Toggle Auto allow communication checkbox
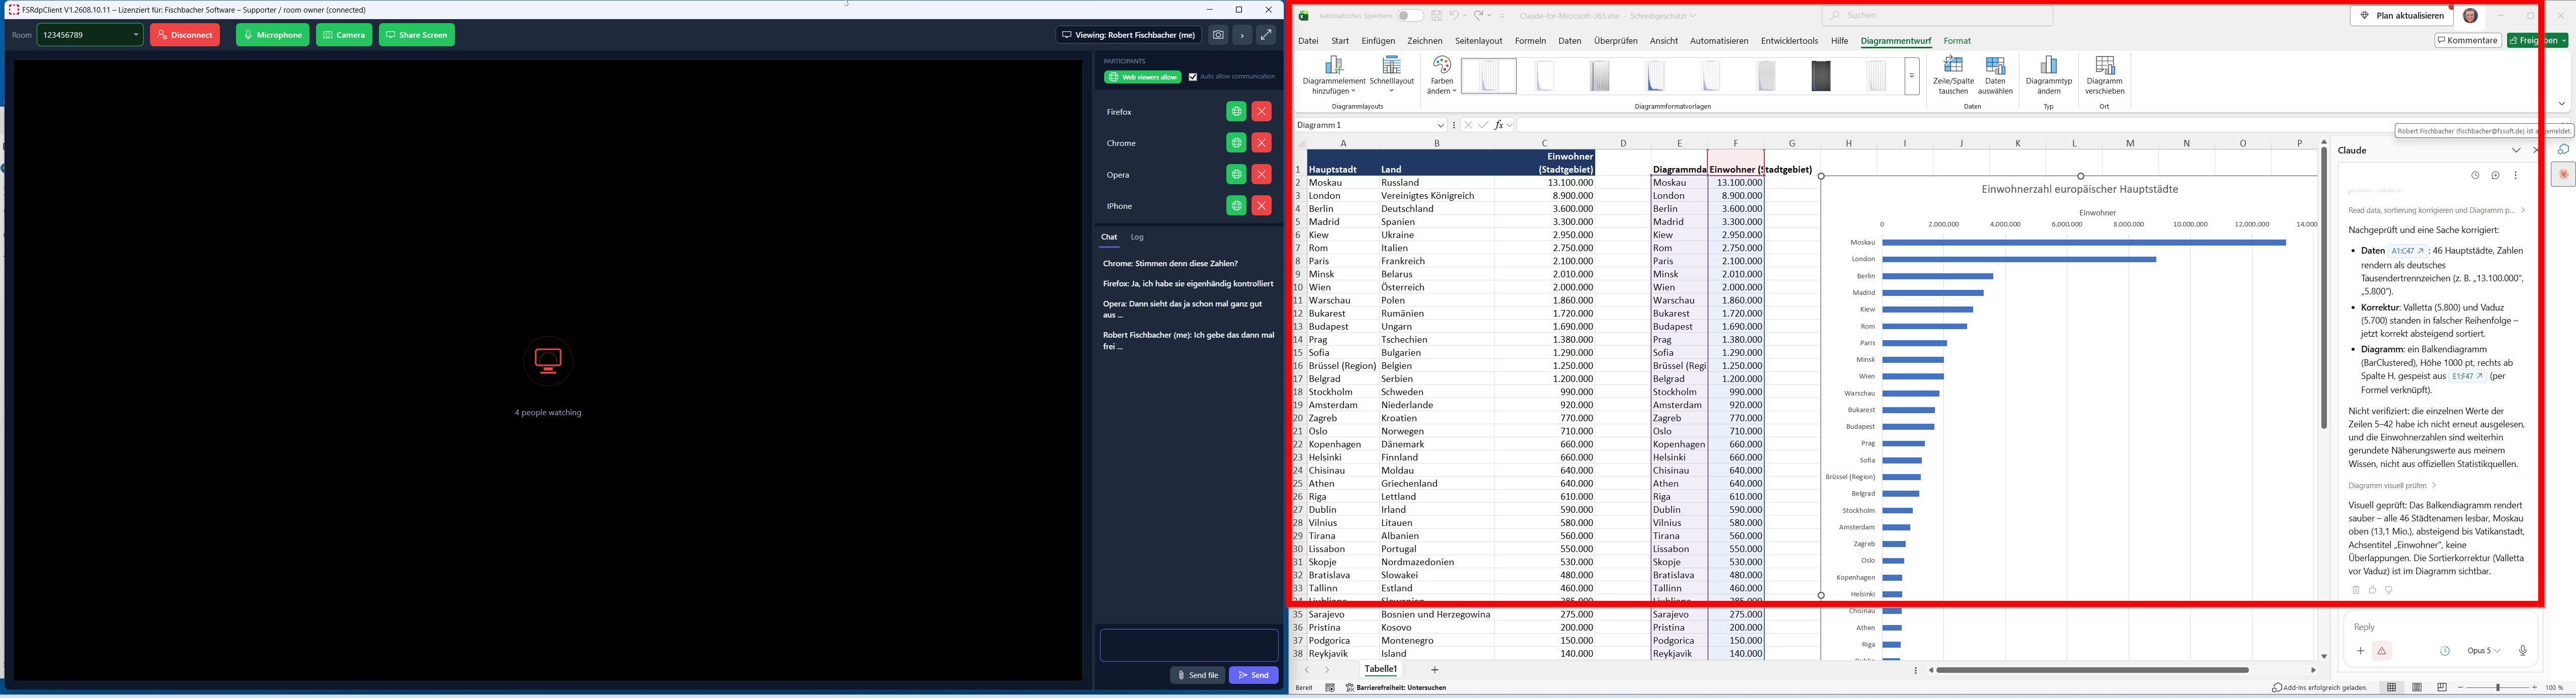The height and width of the screenshot is (698, 2576). [x=1192, y=77]
